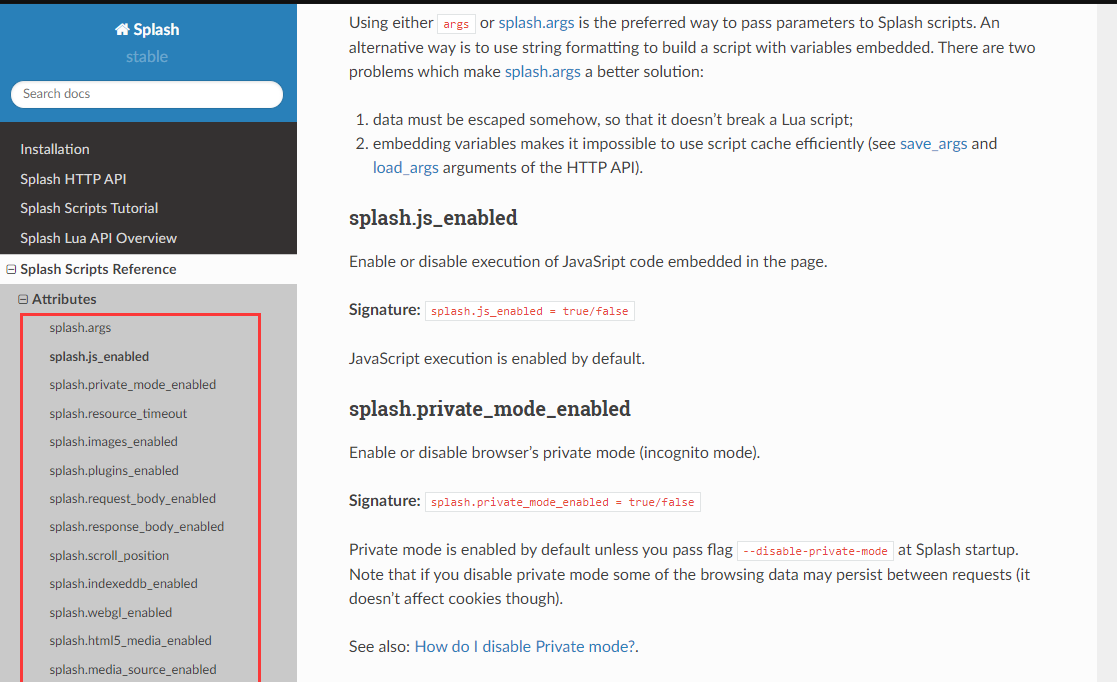Screen dimensions: 1117x682
Task: Click the save_args link
Action: click(x=933, y=144)
